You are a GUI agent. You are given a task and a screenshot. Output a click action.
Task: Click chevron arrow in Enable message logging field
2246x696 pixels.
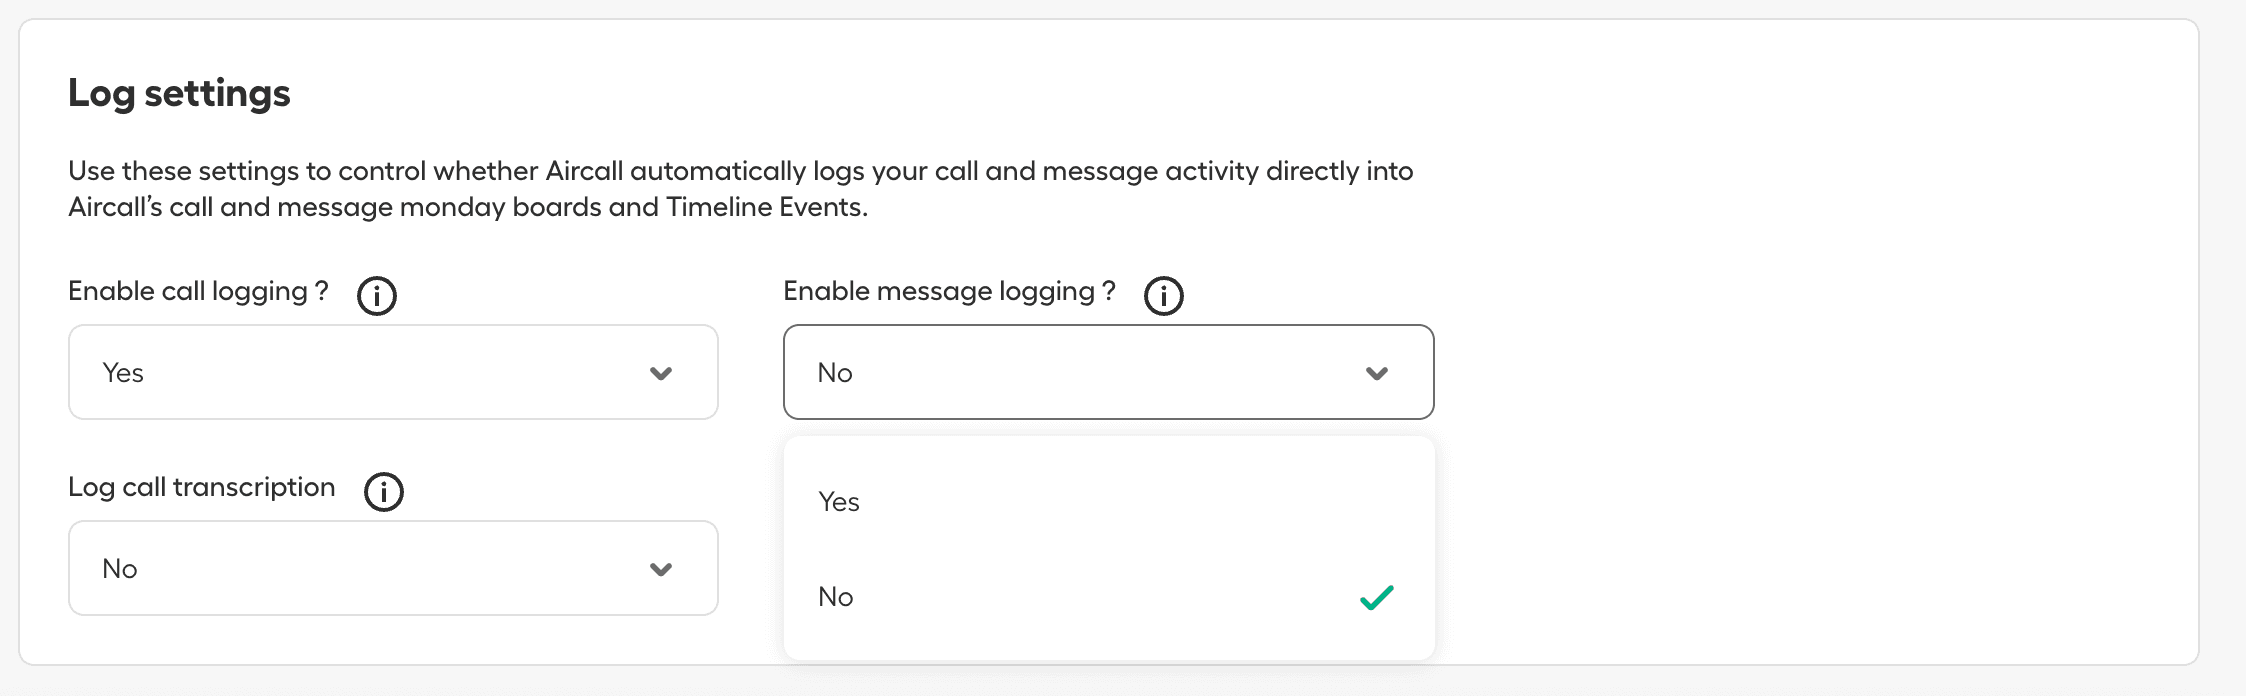click(x=1377, y=374)
